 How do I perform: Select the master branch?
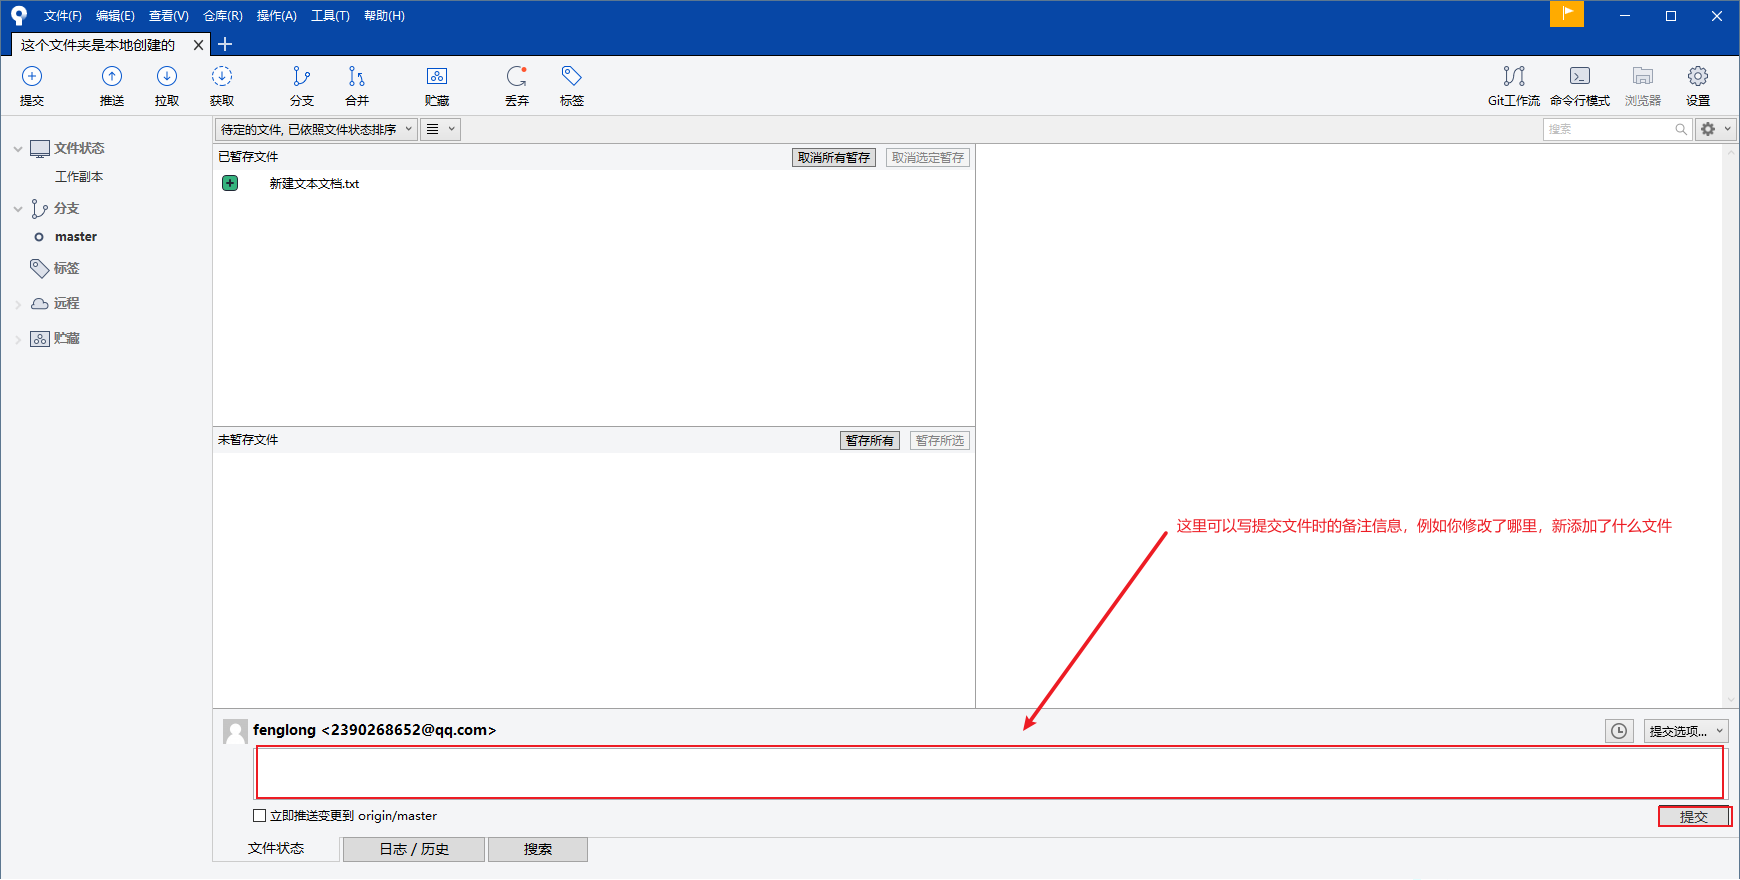76,237
